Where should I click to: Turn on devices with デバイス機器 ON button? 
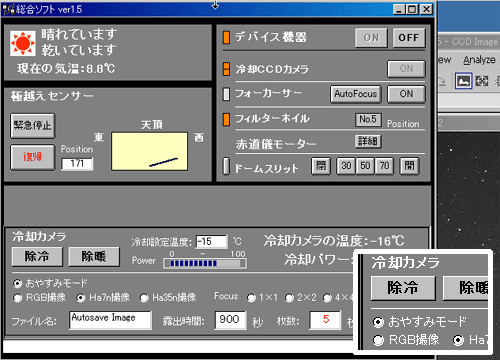click(x=371, y=38)
